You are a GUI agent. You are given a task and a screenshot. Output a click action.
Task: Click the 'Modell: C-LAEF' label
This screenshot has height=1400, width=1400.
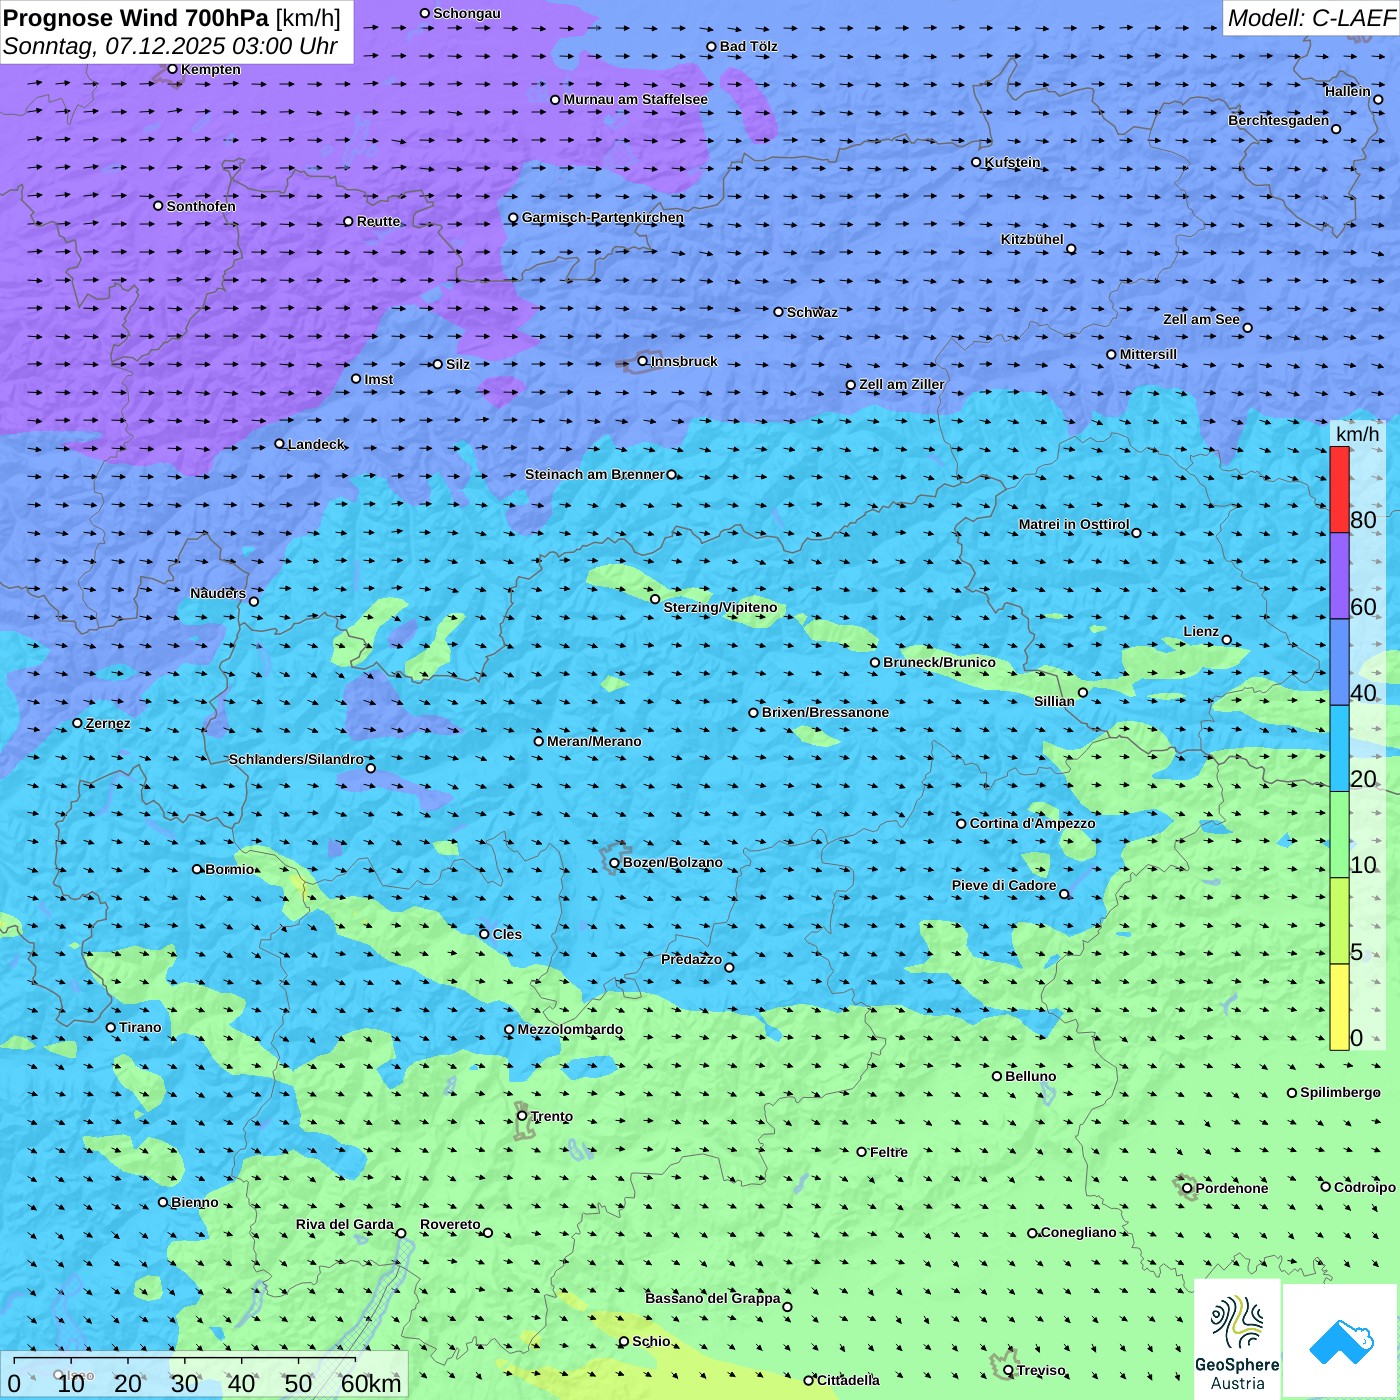tap(1311, 18)
